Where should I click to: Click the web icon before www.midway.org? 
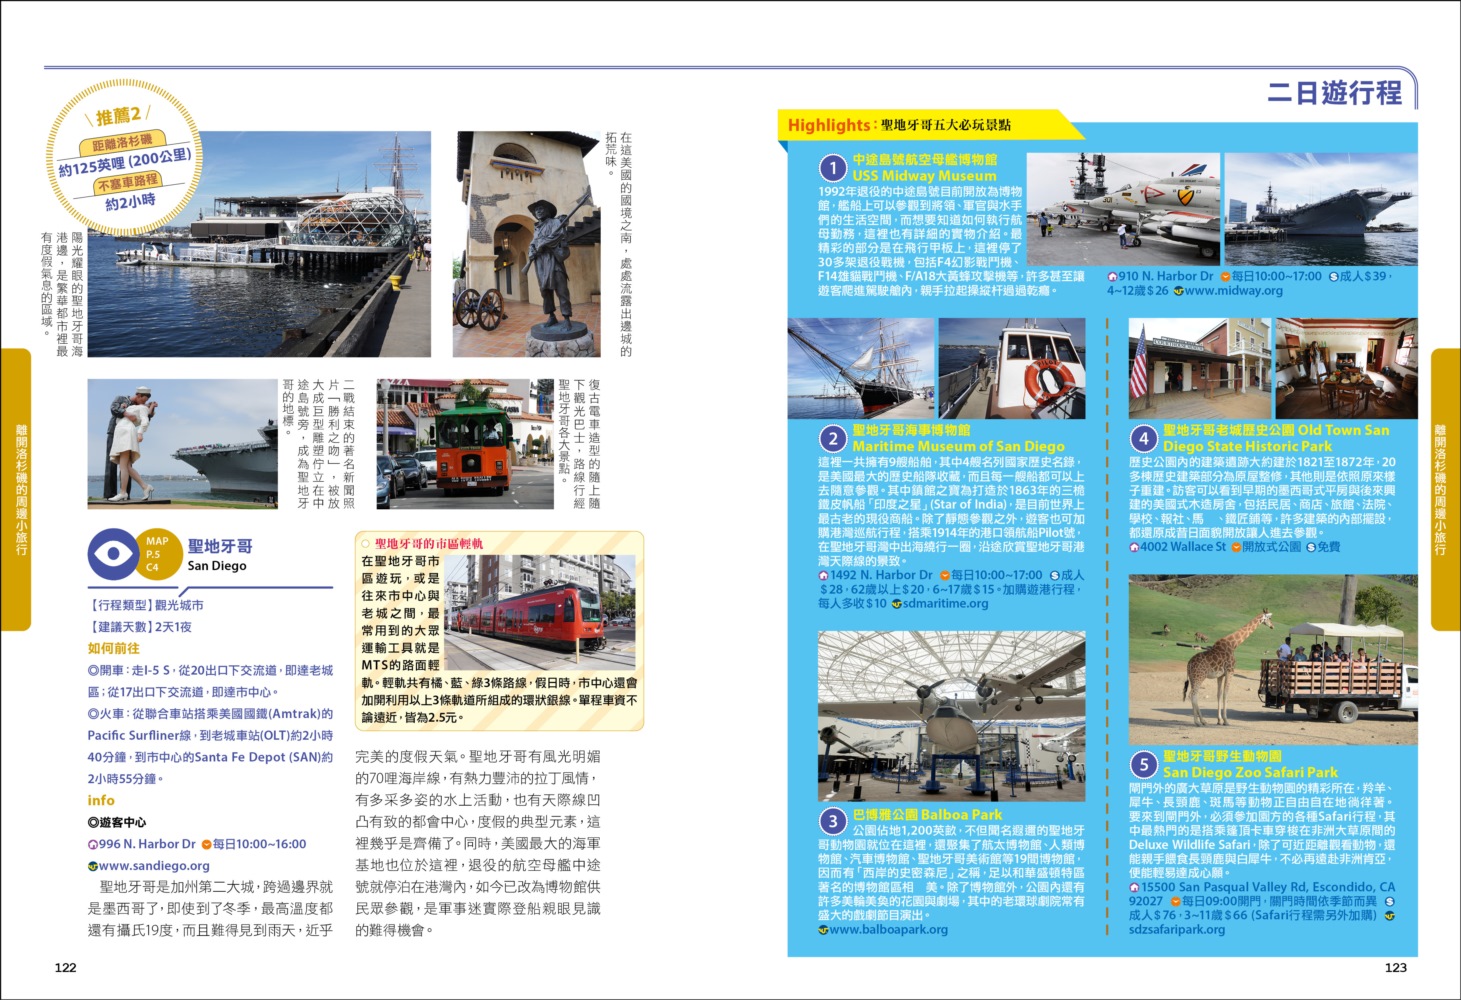pos(1178,291)
